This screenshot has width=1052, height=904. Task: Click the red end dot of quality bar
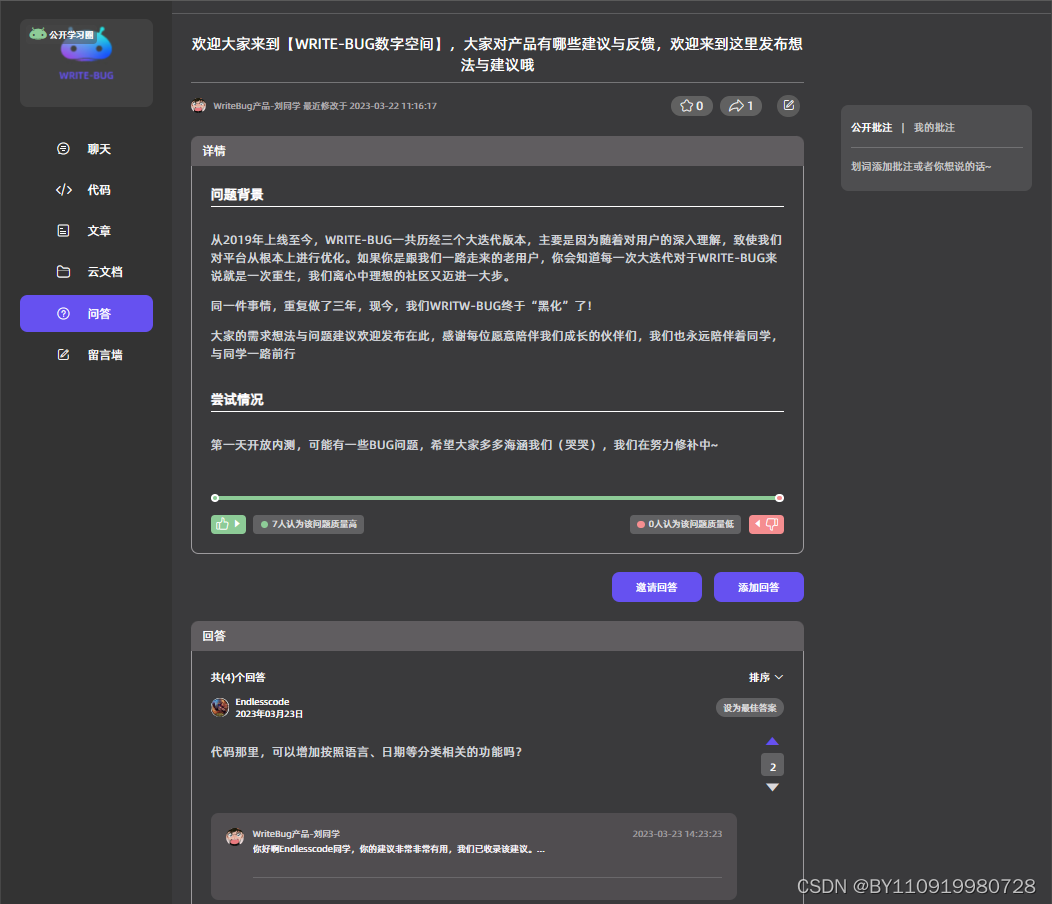780,498
